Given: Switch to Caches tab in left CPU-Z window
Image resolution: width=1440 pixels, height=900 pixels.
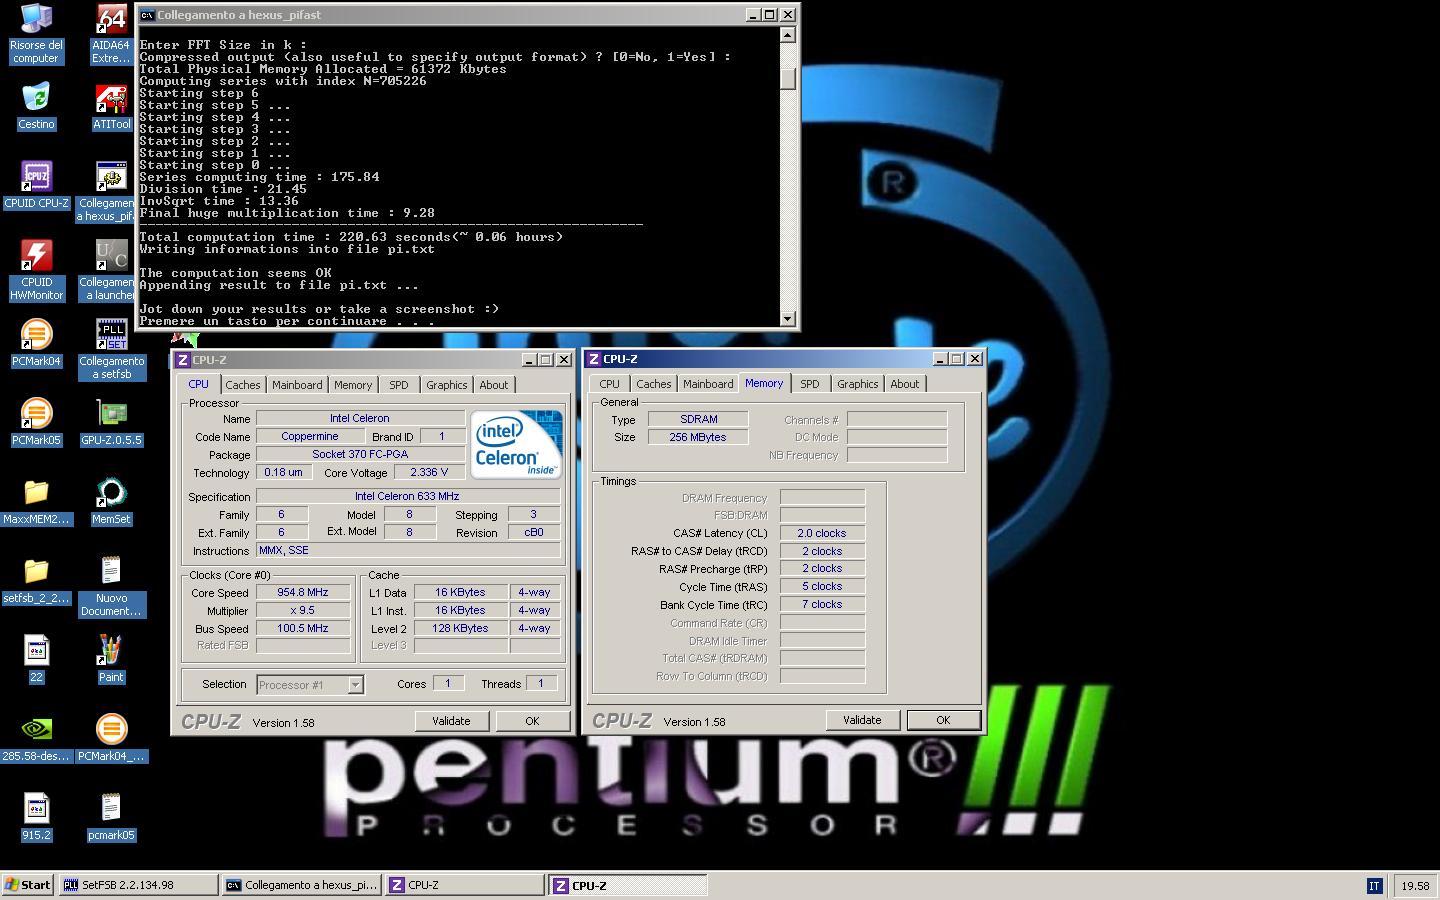Looking at the screenshot, I should [242, 385].
